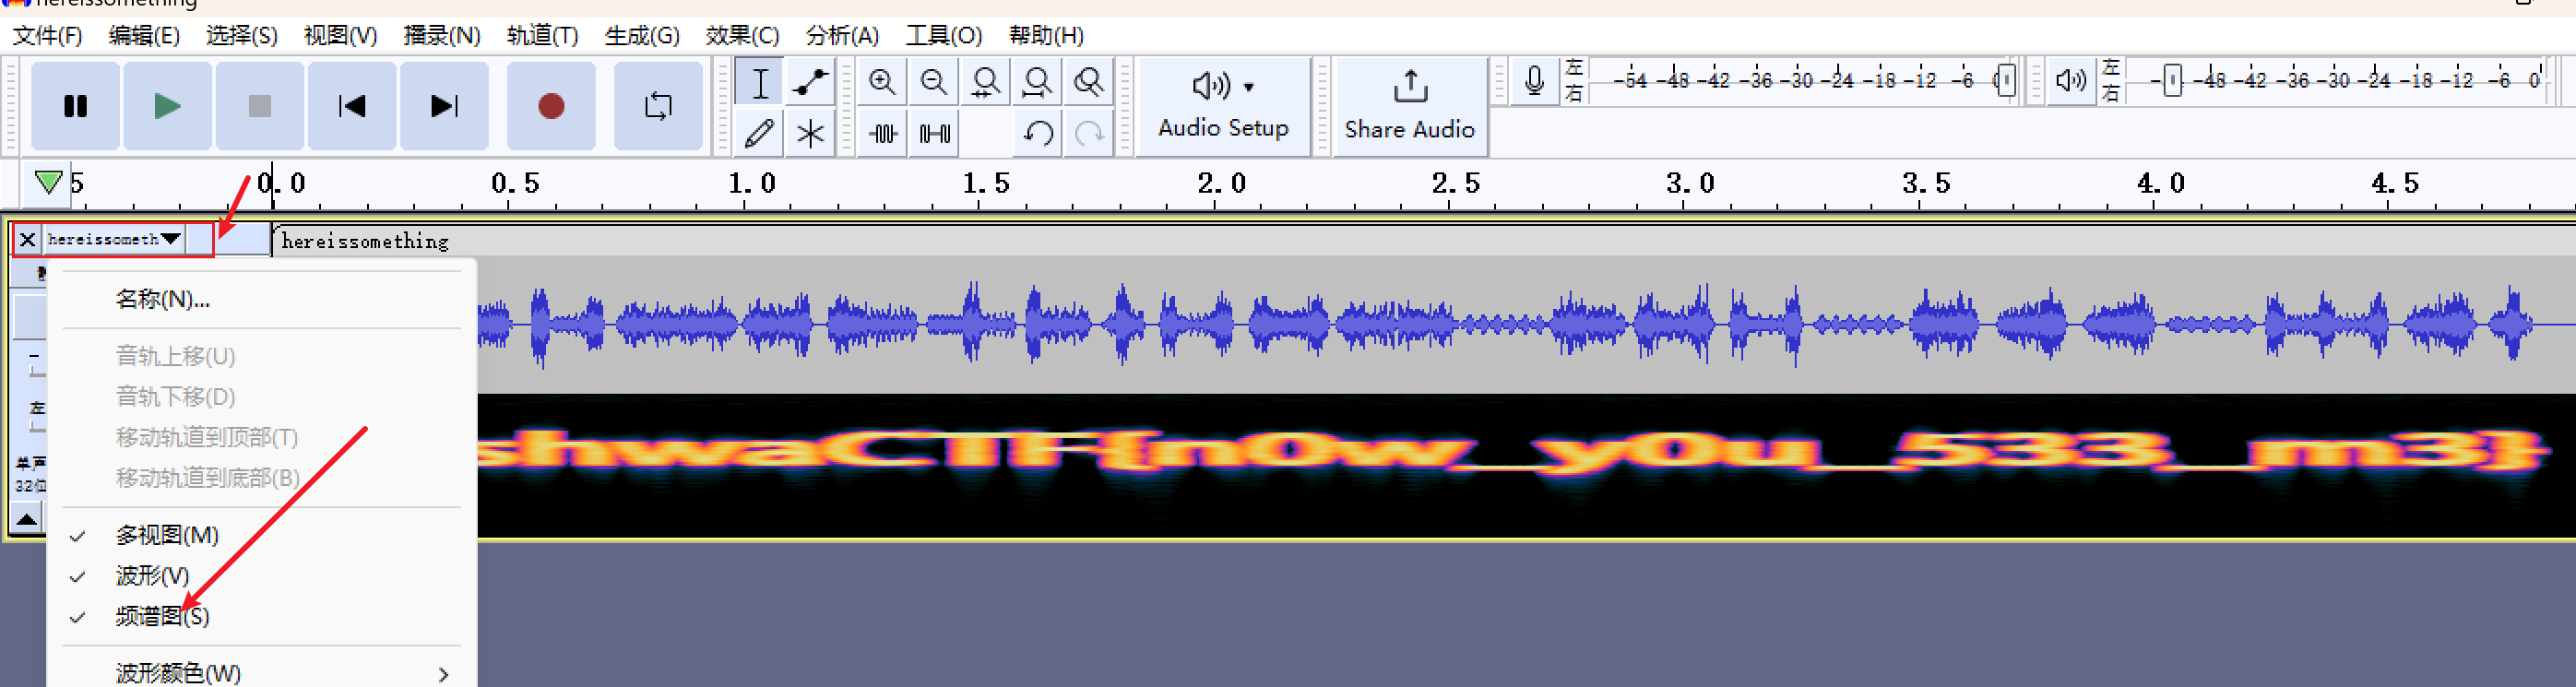Screen dimensions: 2576x687
Task: Select the Envelope tool
Action: tap(810, 82)
